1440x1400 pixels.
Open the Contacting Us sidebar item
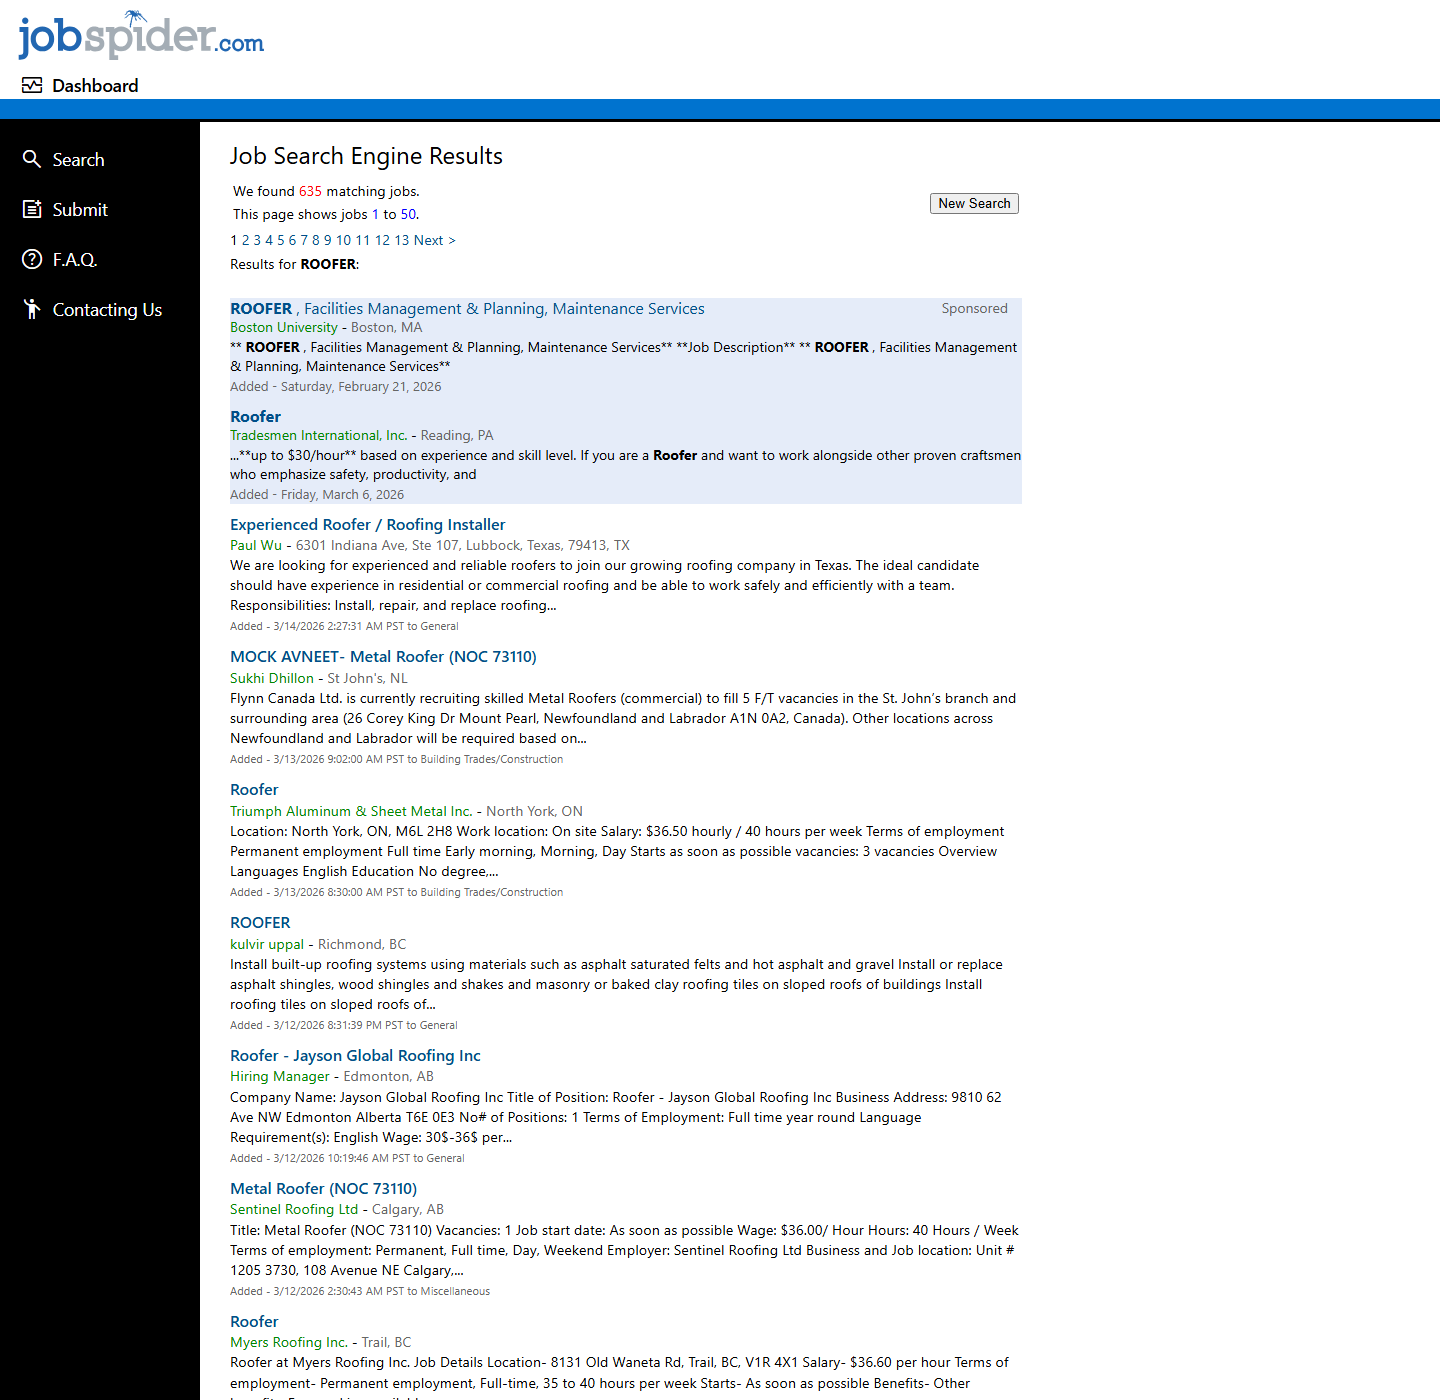pos(107,310)
